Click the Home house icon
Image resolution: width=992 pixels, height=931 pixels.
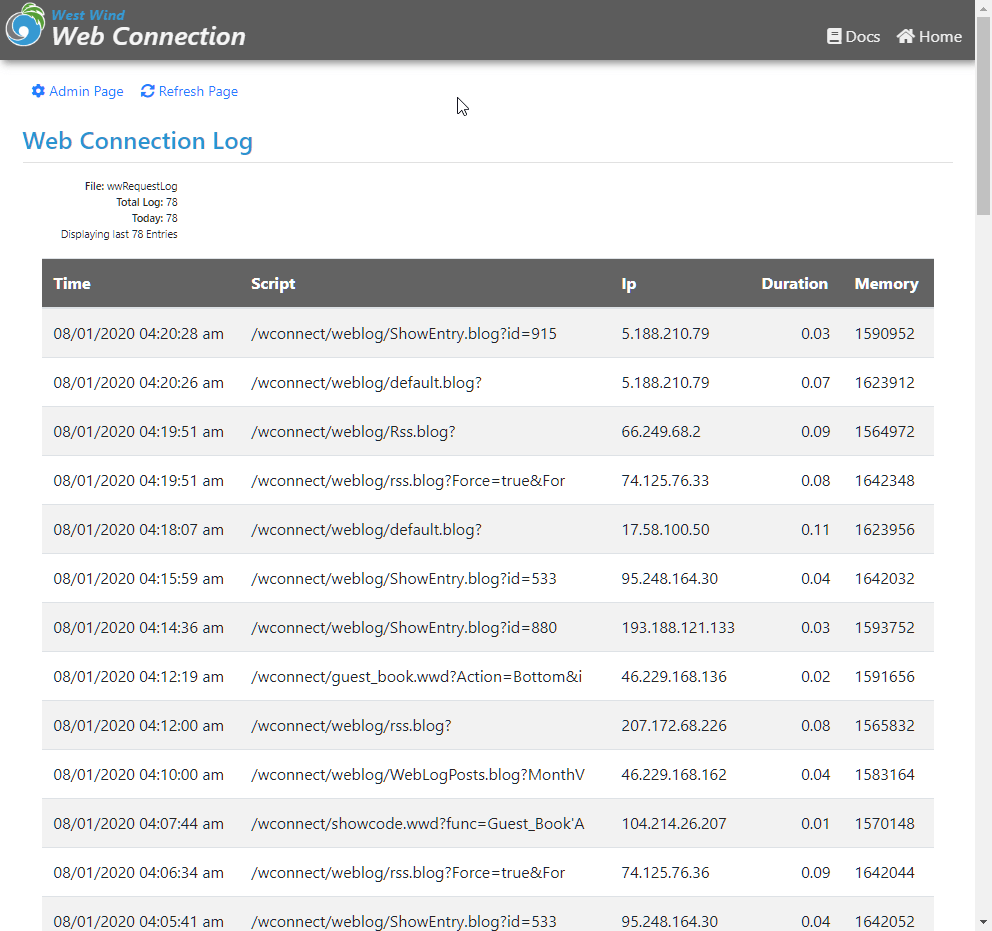pyautogui.click(x=906, y=37)
